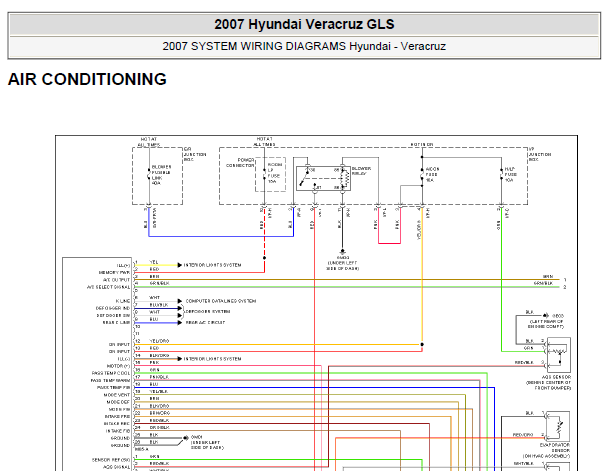Image resolution: width=613 pixels, height=471 pixels.
Task: Click 'INTERIOR LIGHTS SYSTEM' next to pin 14
Action: click(x=212, y=359)
